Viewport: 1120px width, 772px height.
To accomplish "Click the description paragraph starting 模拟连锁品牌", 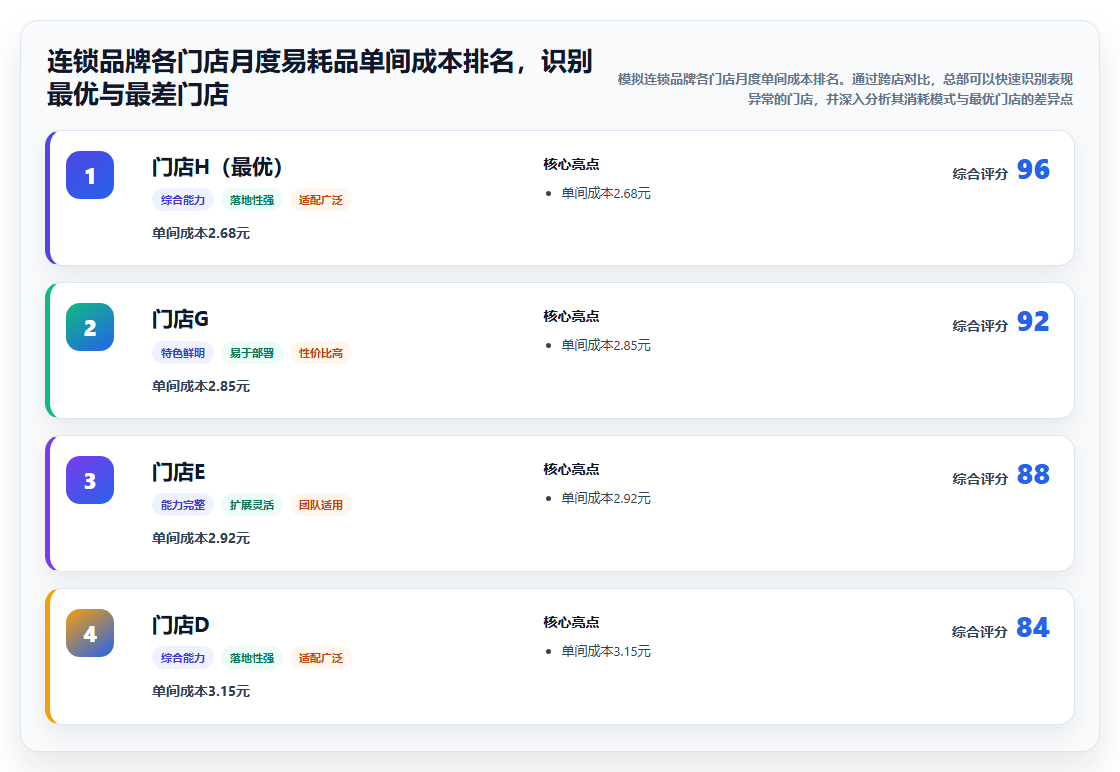I will click(844, 89).
